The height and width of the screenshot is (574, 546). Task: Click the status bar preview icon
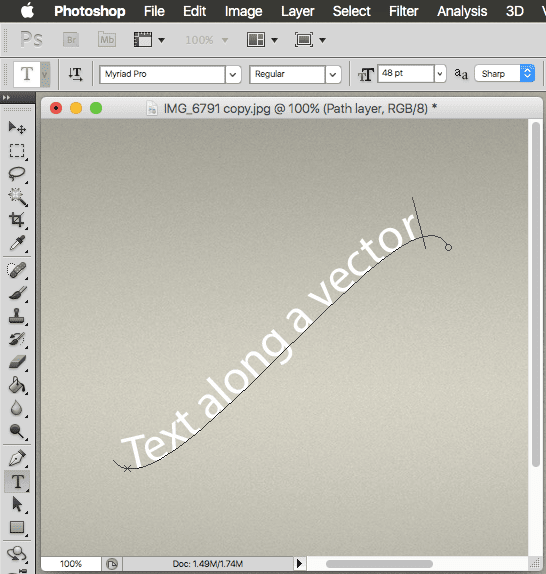click(x=112, y=564)
